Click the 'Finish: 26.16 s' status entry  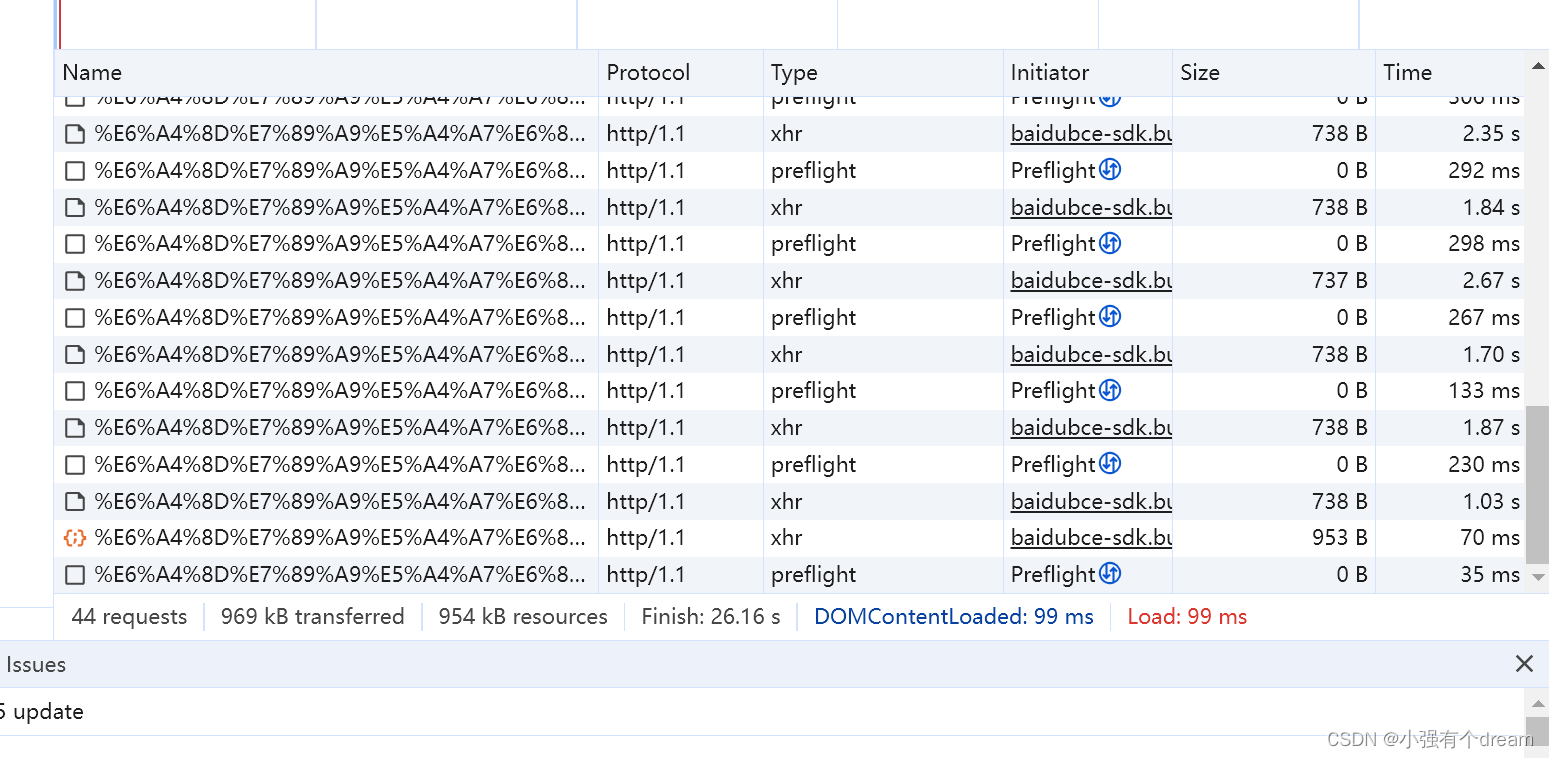[711, 617]
